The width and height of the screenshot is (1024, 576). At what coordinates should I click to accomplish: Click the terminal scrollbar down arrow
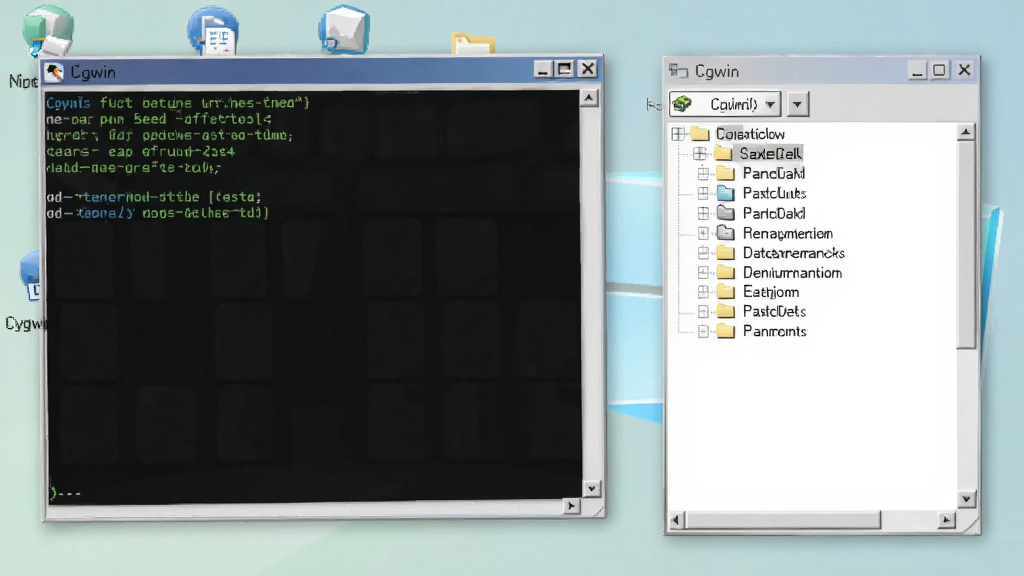point(591,488)
